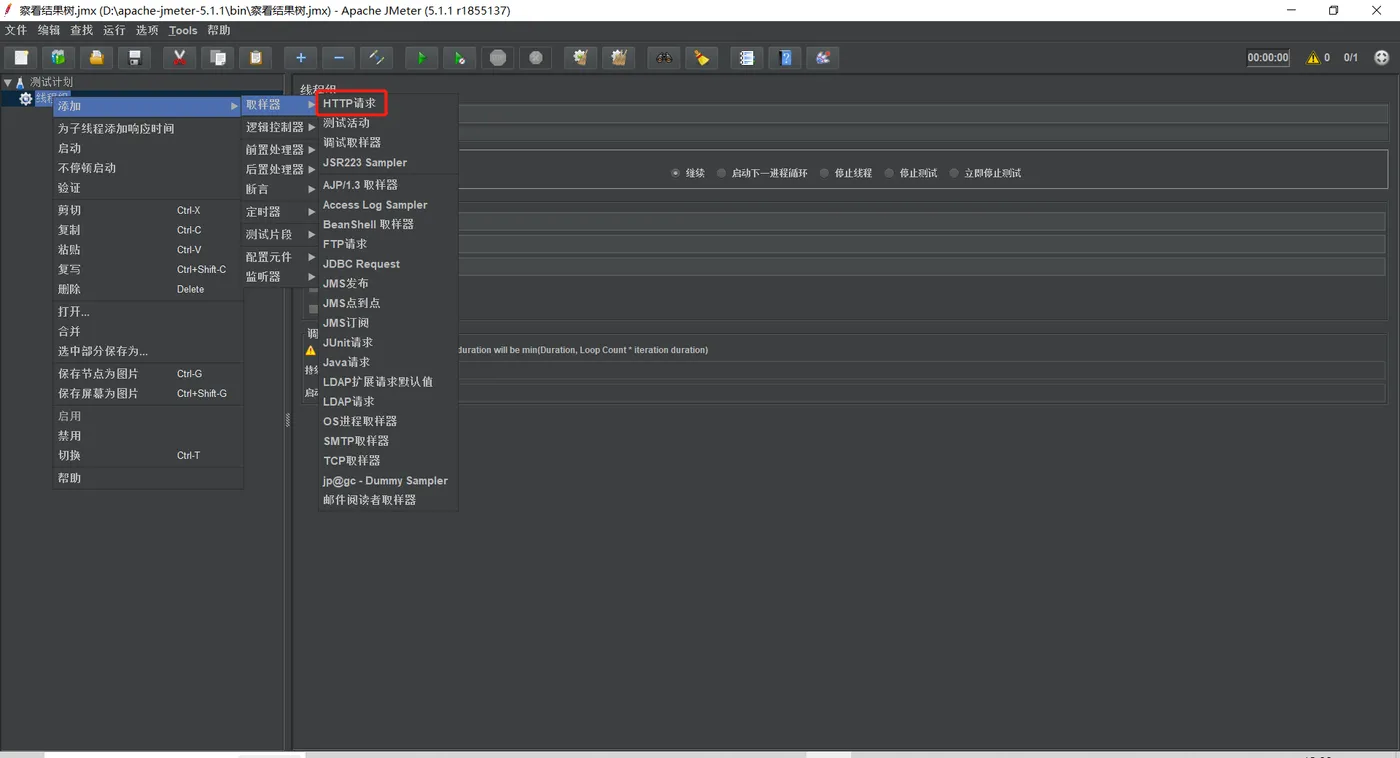Click the Save floppy disk icon
Viewport: 1400px width, 758px height.
tap(134, 58)
